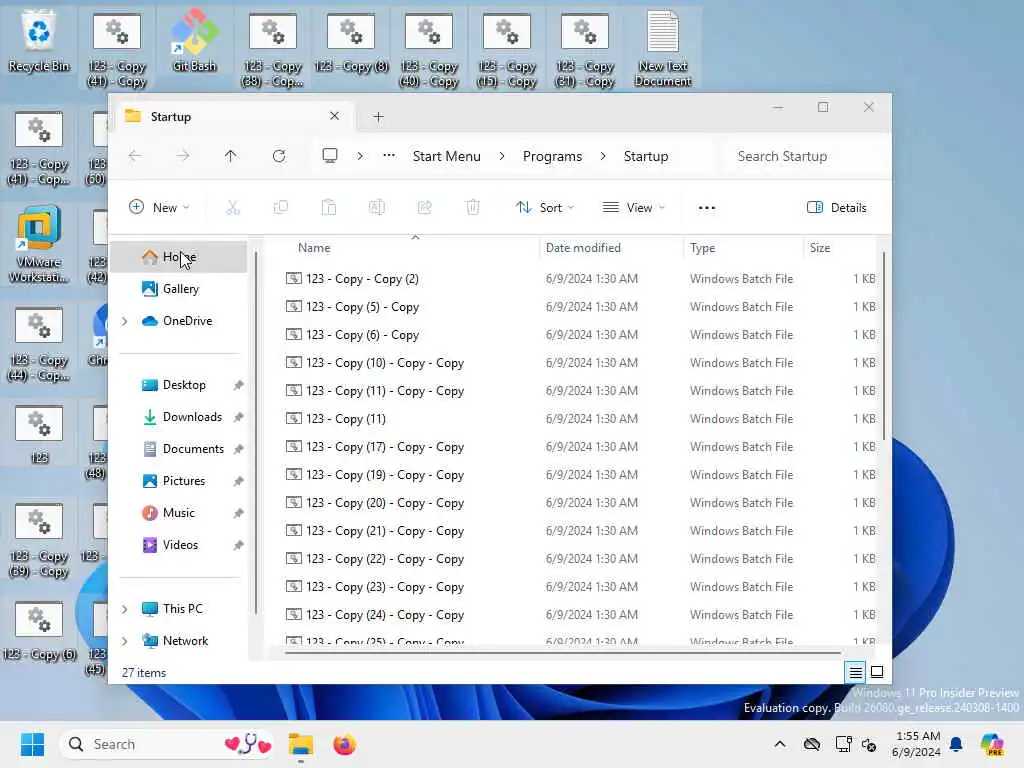The height and width of the screenshot is (768, 1024).
Task: Launch Firefox from the taskbar
Action: (344, 744)
